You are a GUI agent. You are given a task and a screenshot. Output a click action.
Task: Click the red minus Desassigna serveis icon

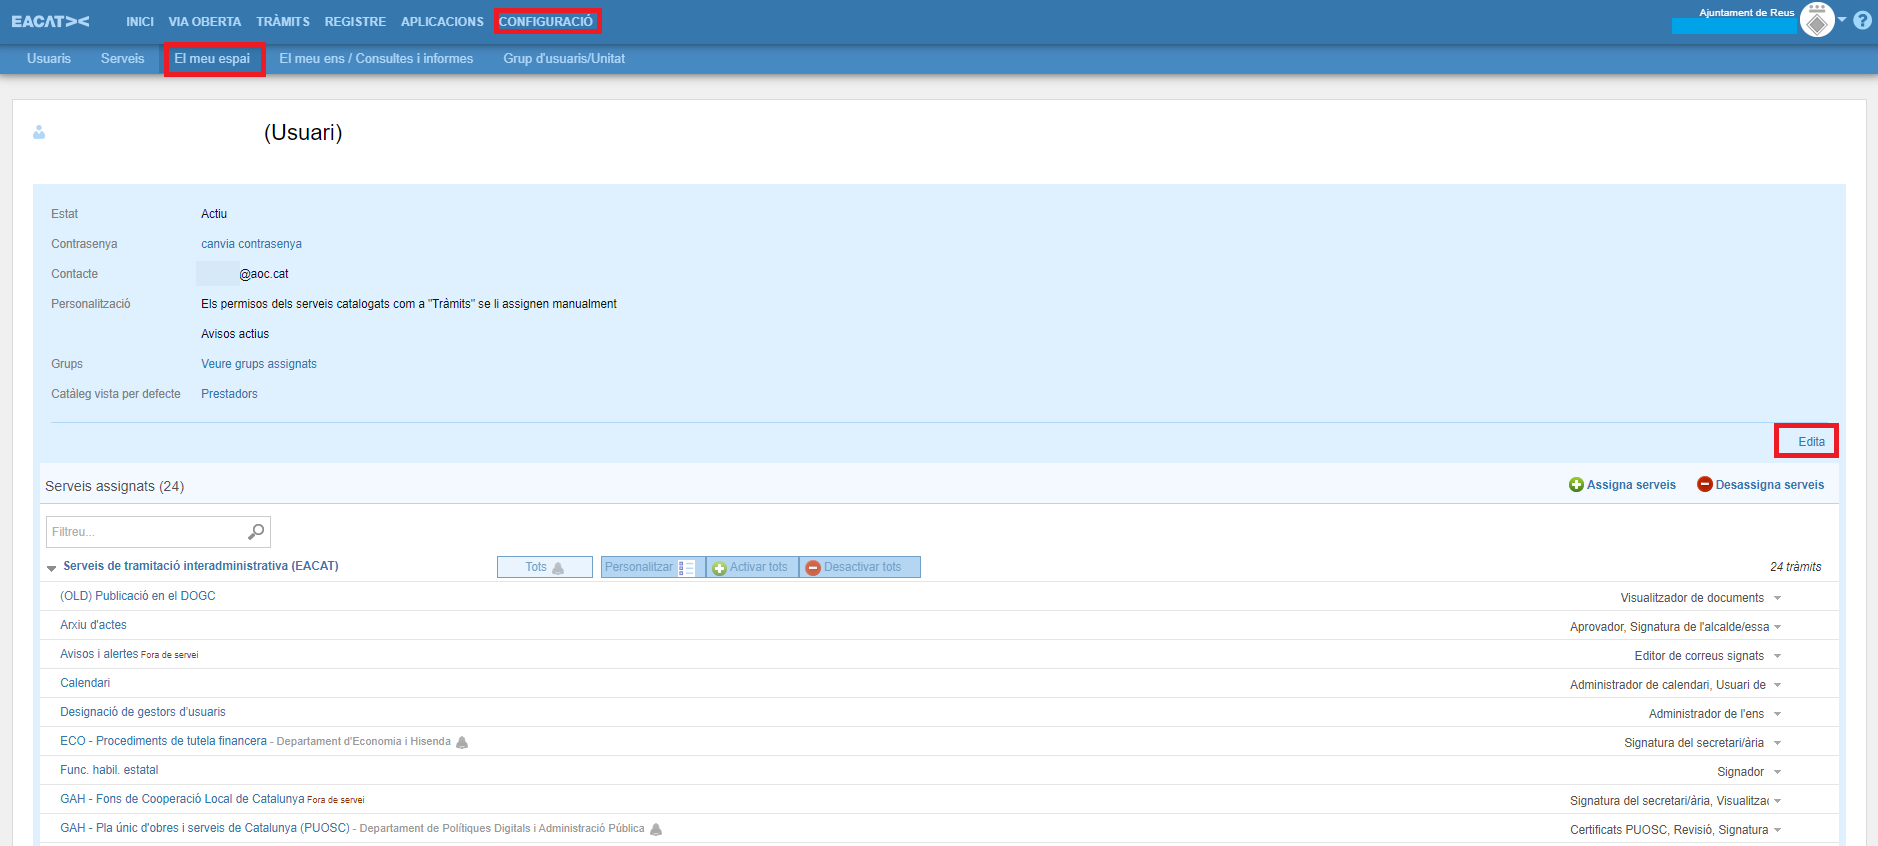(1704, 485)
